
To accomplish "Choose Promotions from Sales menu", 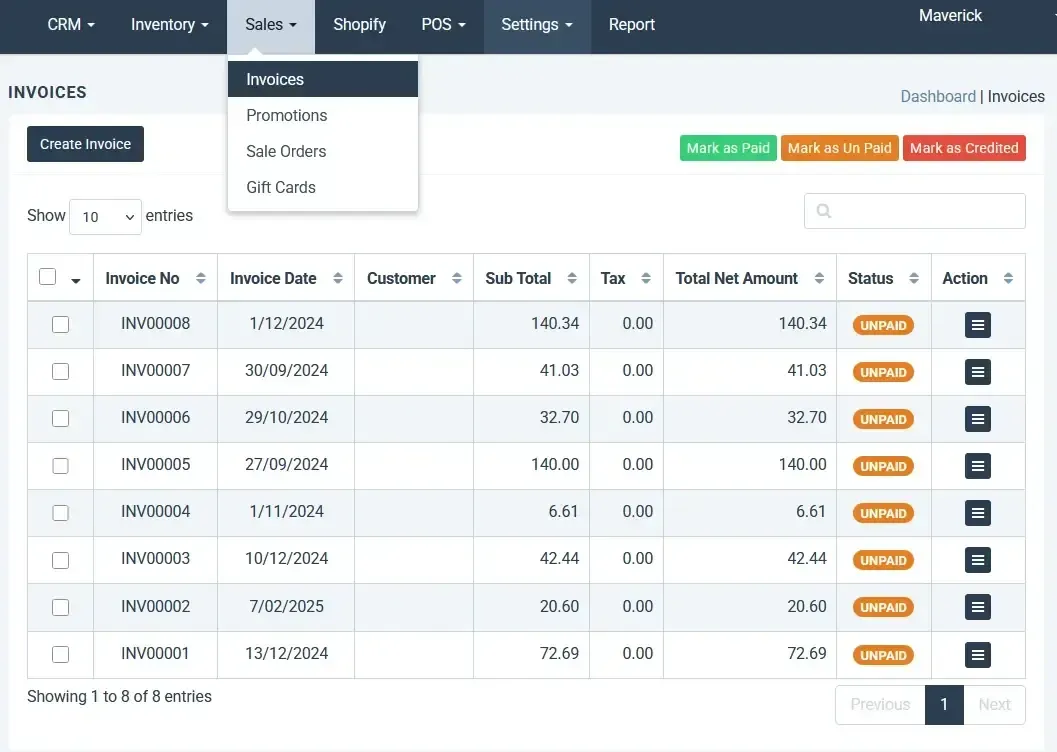I will (x=323, y=115).
